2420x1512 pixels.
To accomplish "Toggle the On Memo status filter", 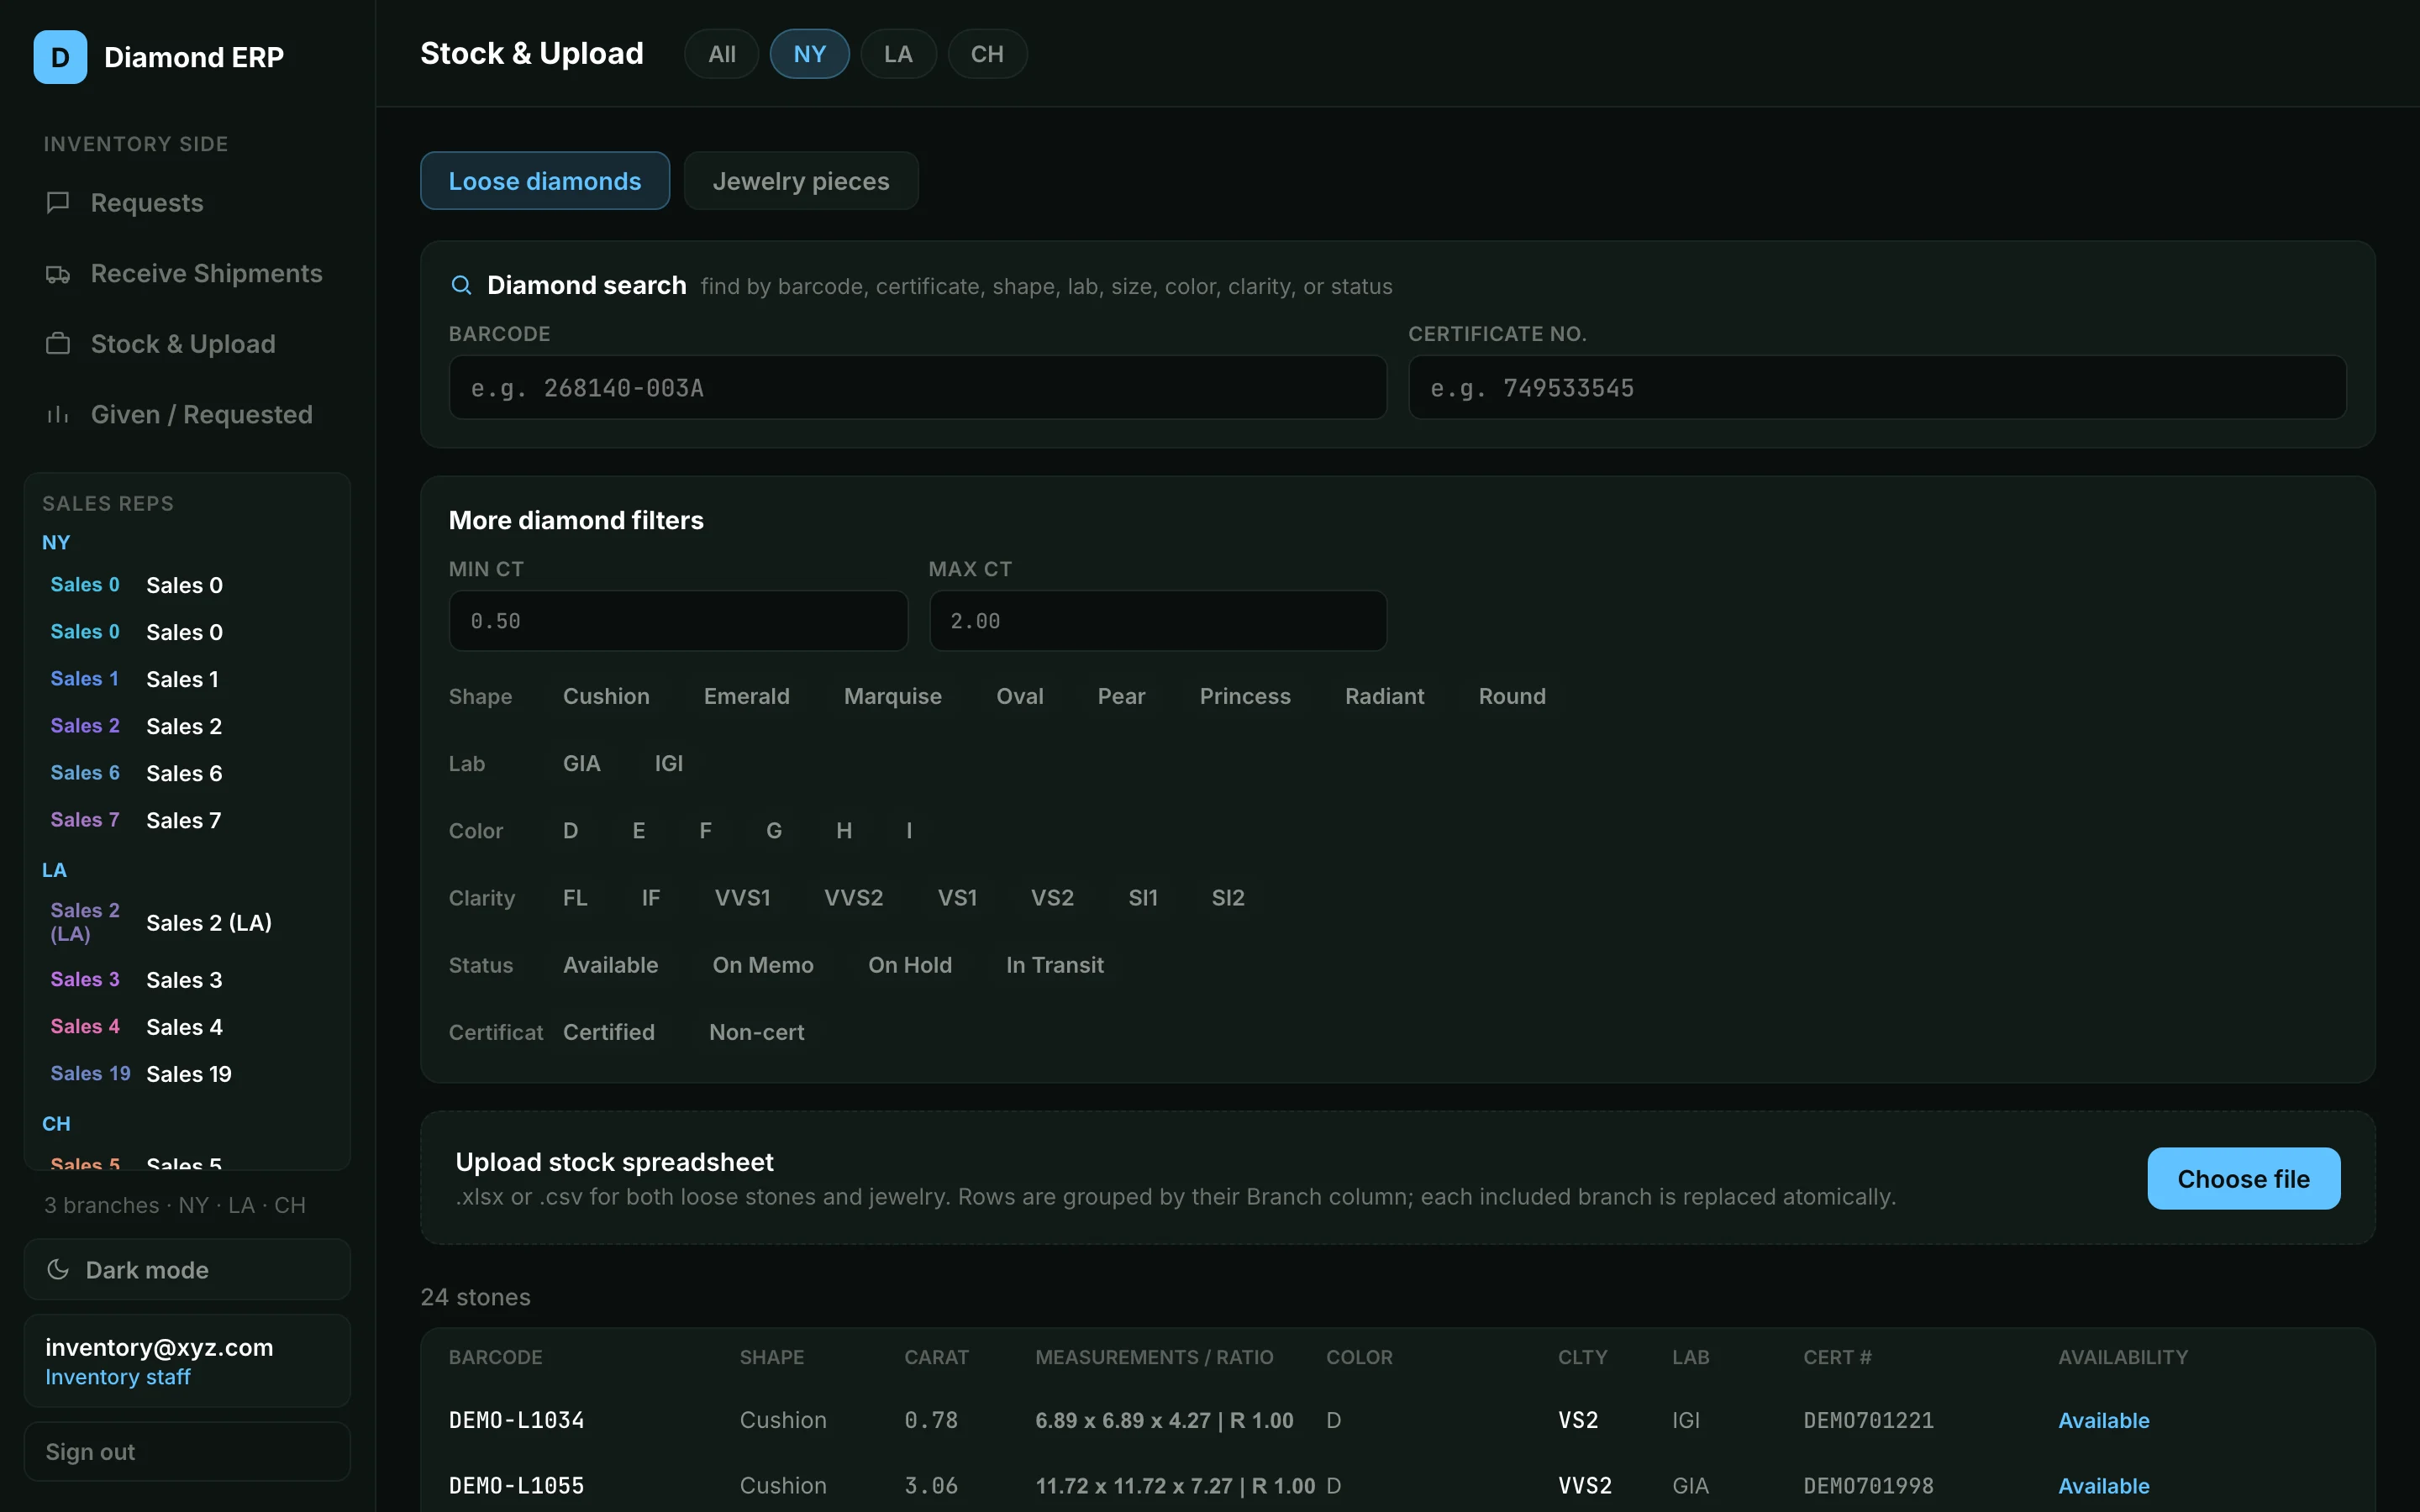I will tap(763, 965).
